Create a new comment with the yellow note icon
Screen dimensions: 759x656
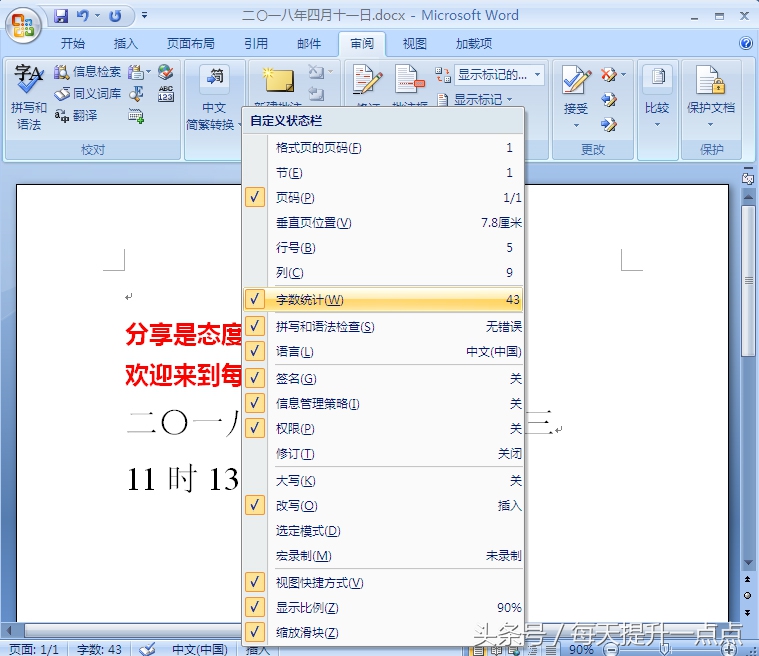tap(278, 80)
